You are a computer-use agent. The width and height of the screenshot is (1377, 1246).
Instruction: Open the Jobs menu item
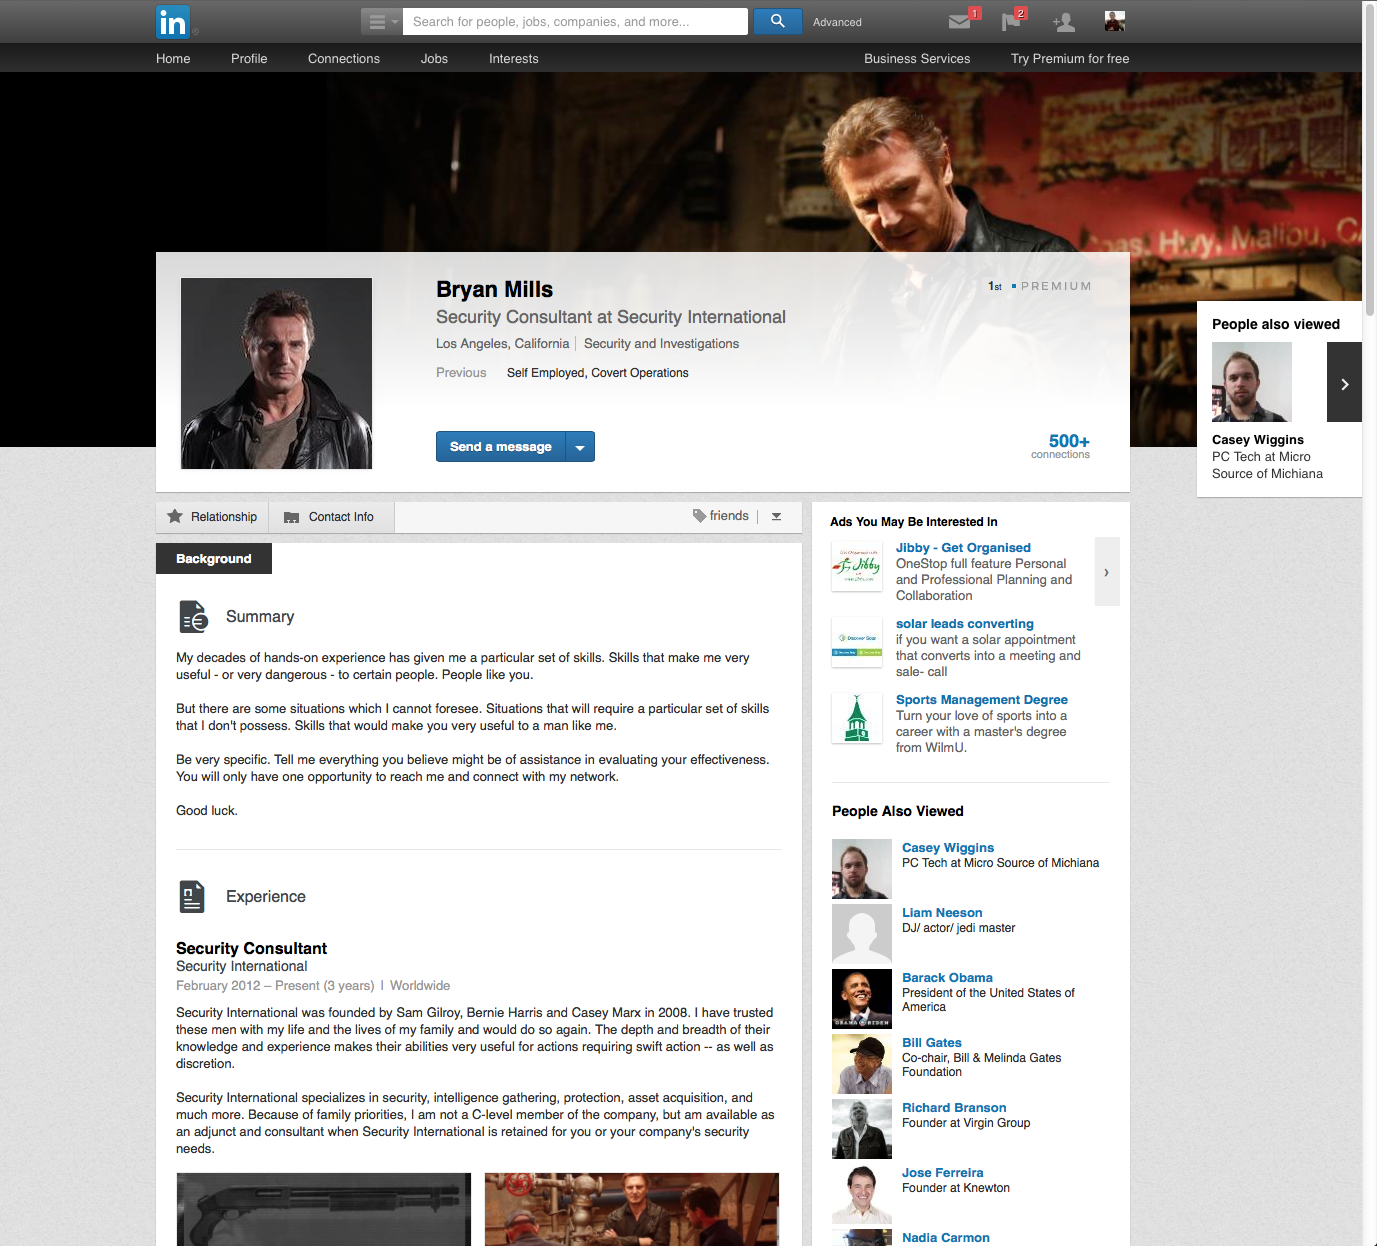click(x=434, y=59)
